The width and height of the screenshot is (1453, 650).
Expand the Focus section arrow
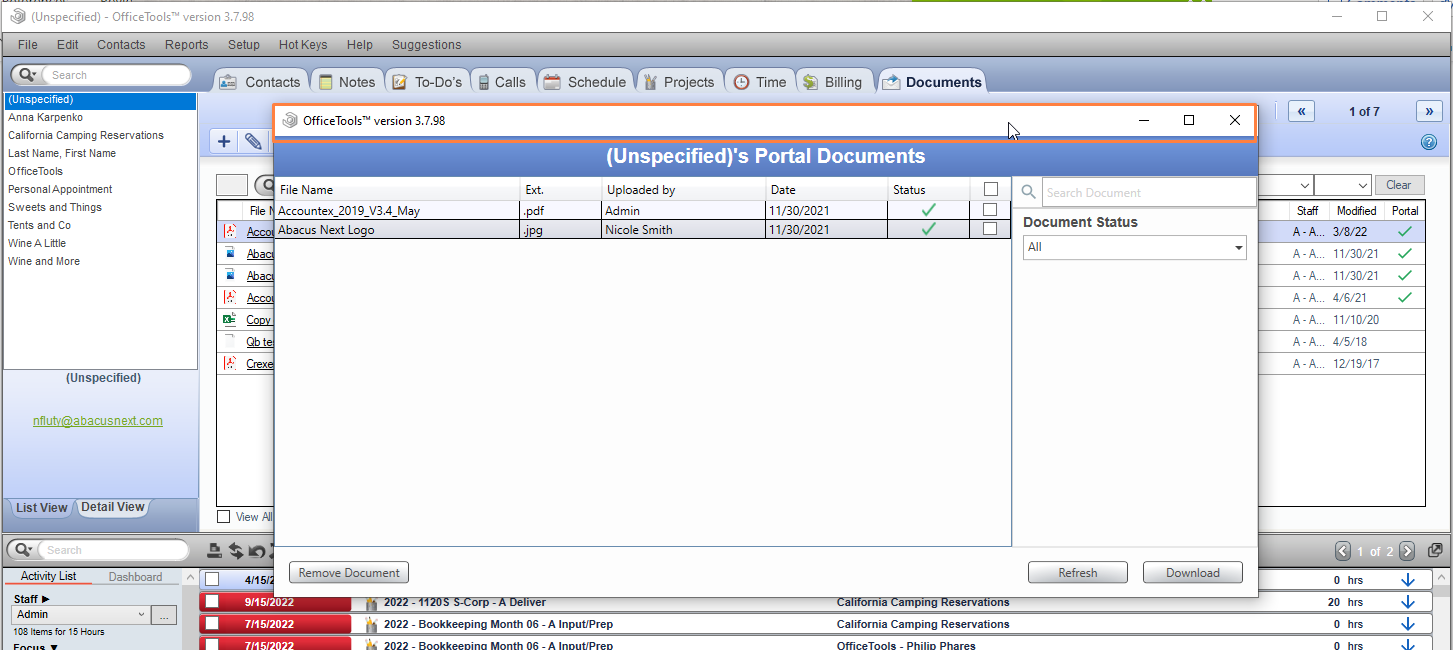tap(53, 647)
